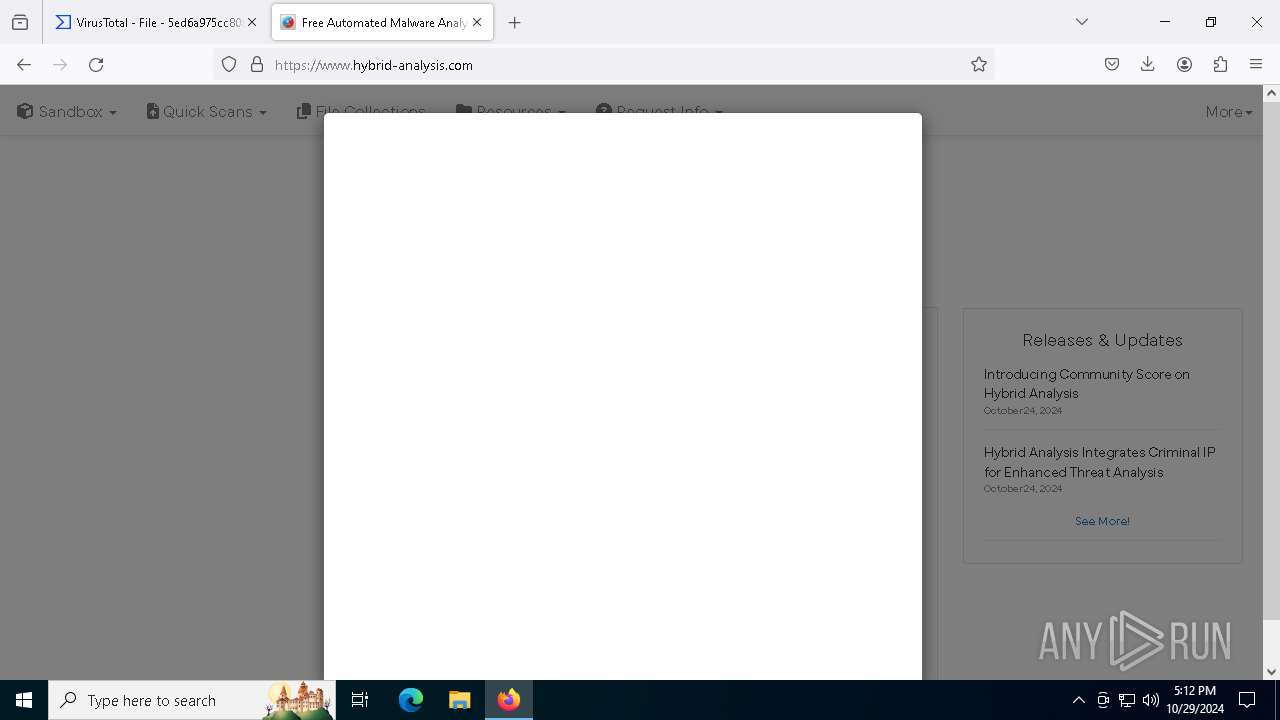Click page scrollbar up arrow
This screenshot has height=720, width=1280.
tap(1271, 93)
